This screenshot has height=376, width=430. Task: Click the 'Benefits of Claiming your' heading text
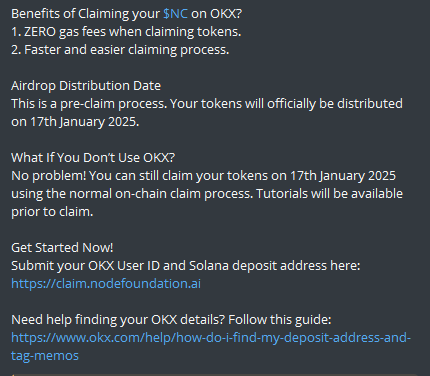point(85,14)
